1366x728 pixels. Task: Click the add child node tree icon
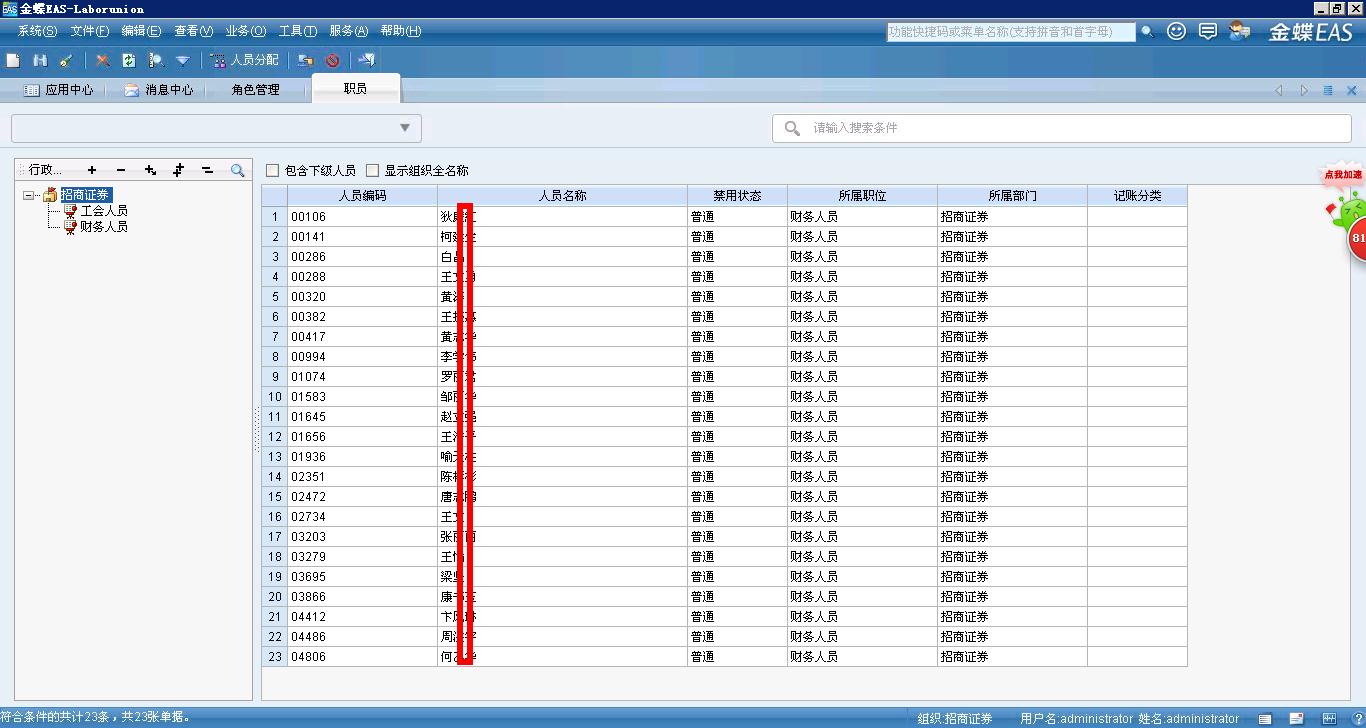pos(150,171)
